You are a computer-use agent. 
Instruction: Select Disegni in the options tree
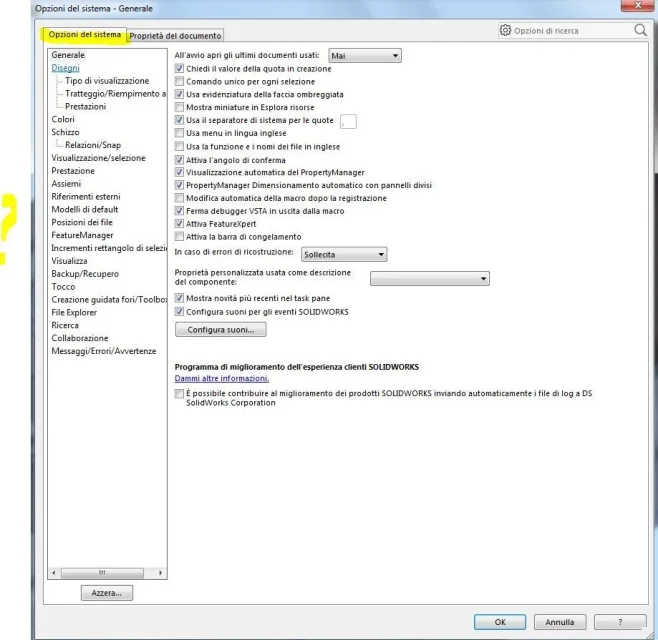pos(65,68)
